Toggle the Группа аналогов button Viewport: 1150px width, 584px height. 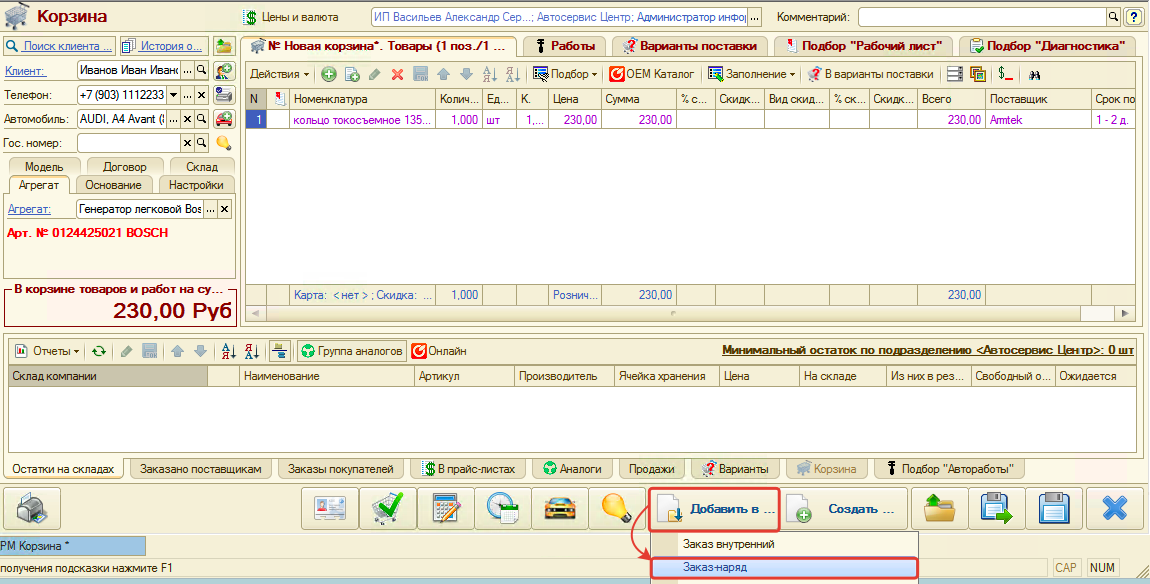[x=352, y=351]
